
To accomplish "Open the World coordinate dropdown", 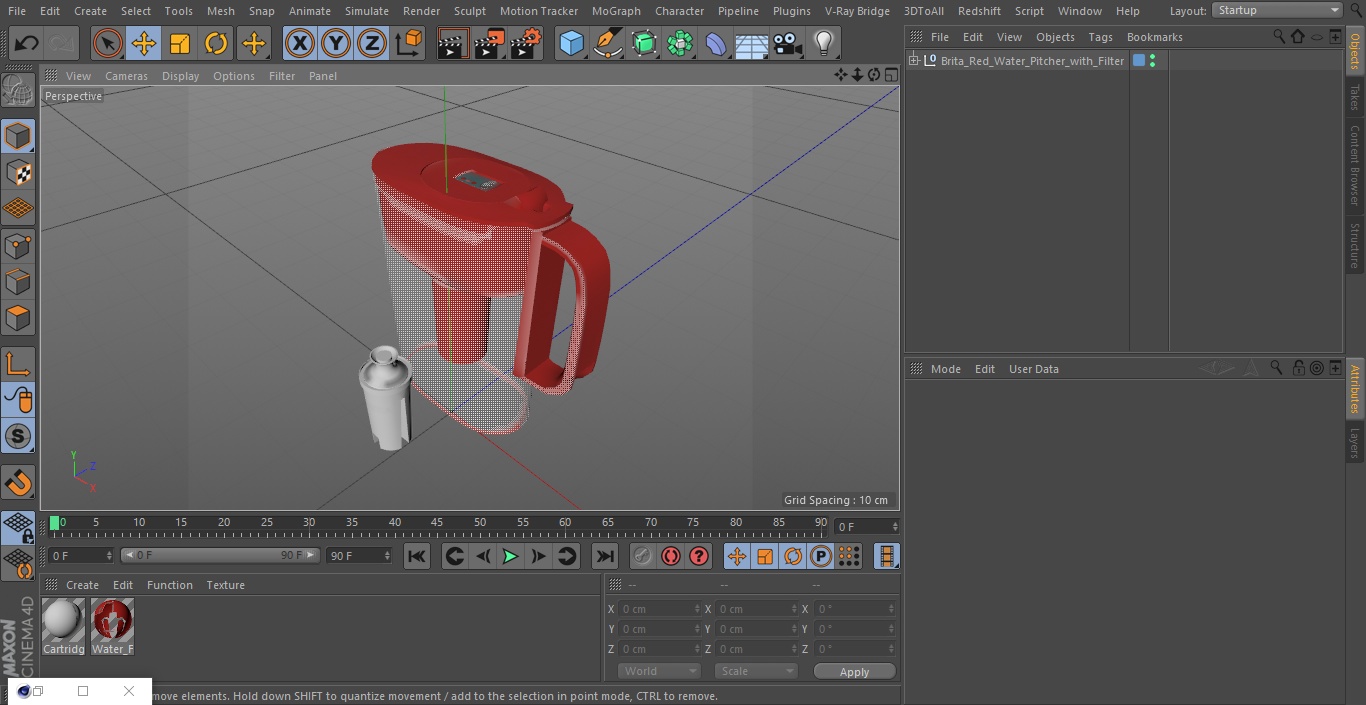I will click(658, 671).
